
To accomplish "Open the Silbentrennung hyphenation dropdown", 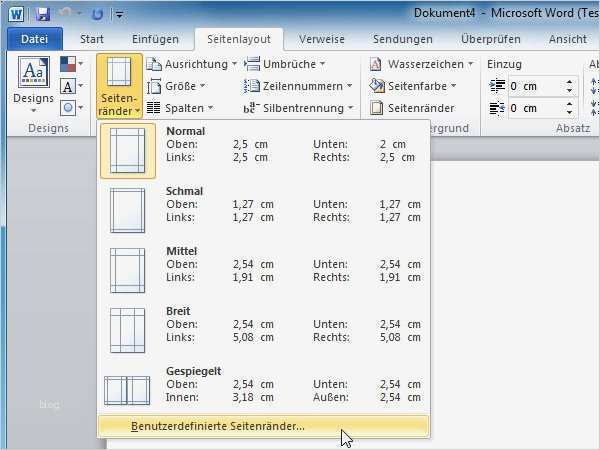I will (298, 108).
